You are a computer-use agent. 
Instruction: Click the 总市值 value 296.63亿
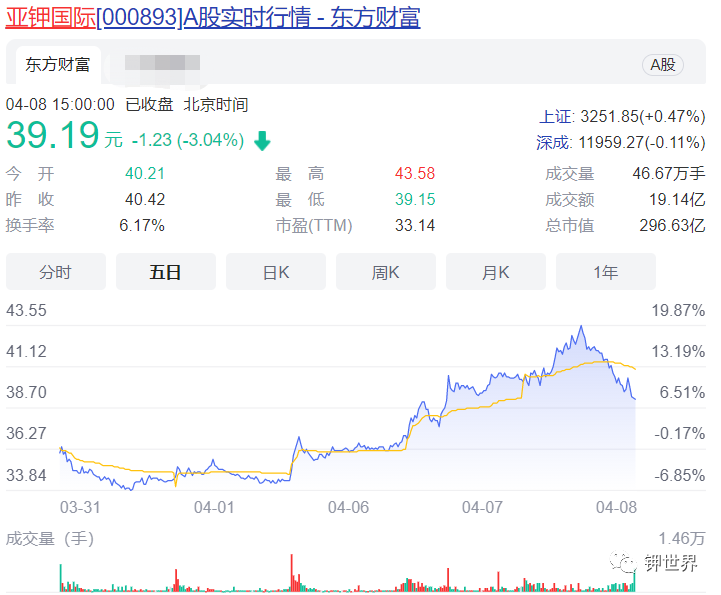coord(672,225)
